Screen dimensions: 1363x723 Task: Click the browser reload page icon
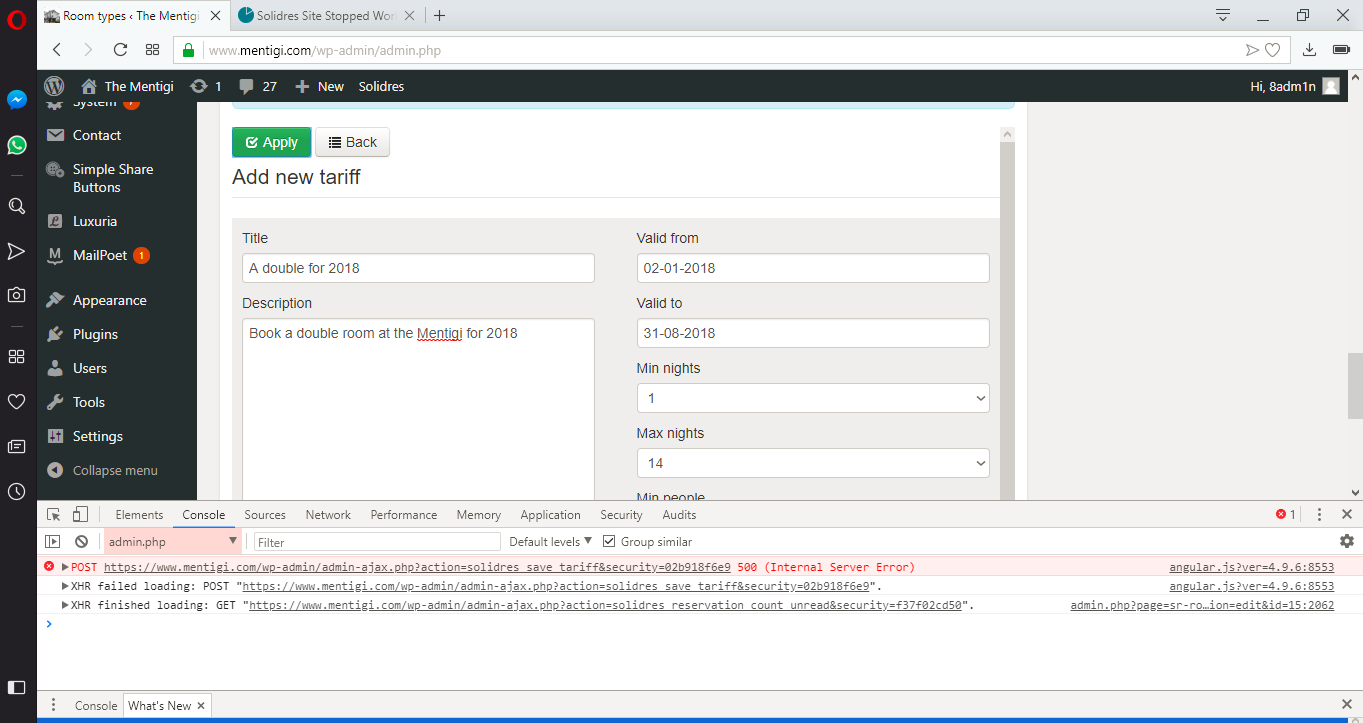click(x=120, y=50)
